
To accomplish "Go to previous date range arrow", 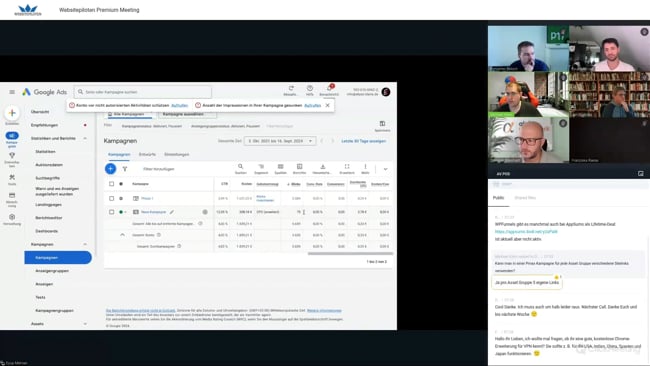I will tap(322, 141).
